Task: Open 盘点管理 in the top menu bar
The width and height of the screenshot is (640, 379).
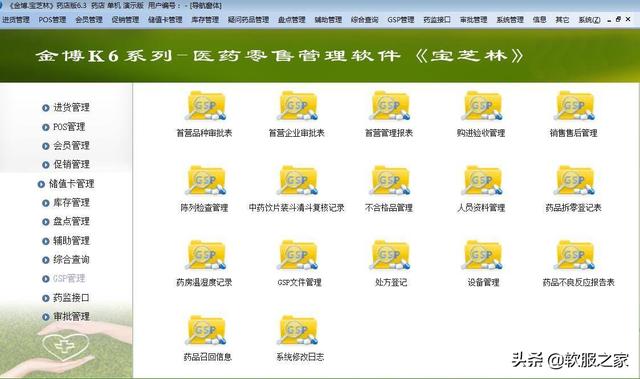Action: pos(292,20)
